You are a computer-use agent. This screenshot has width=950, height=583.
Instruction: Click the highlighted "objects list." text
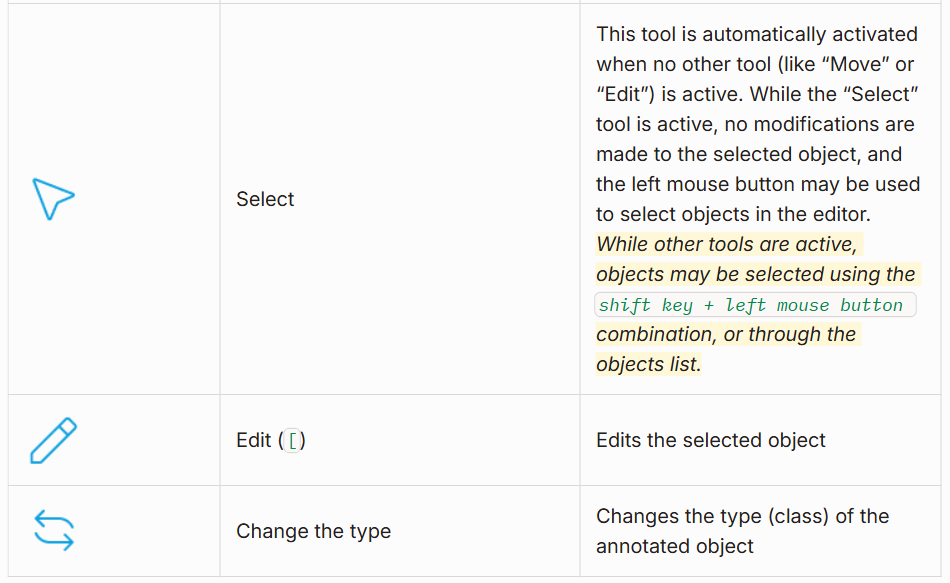(648, 364)
